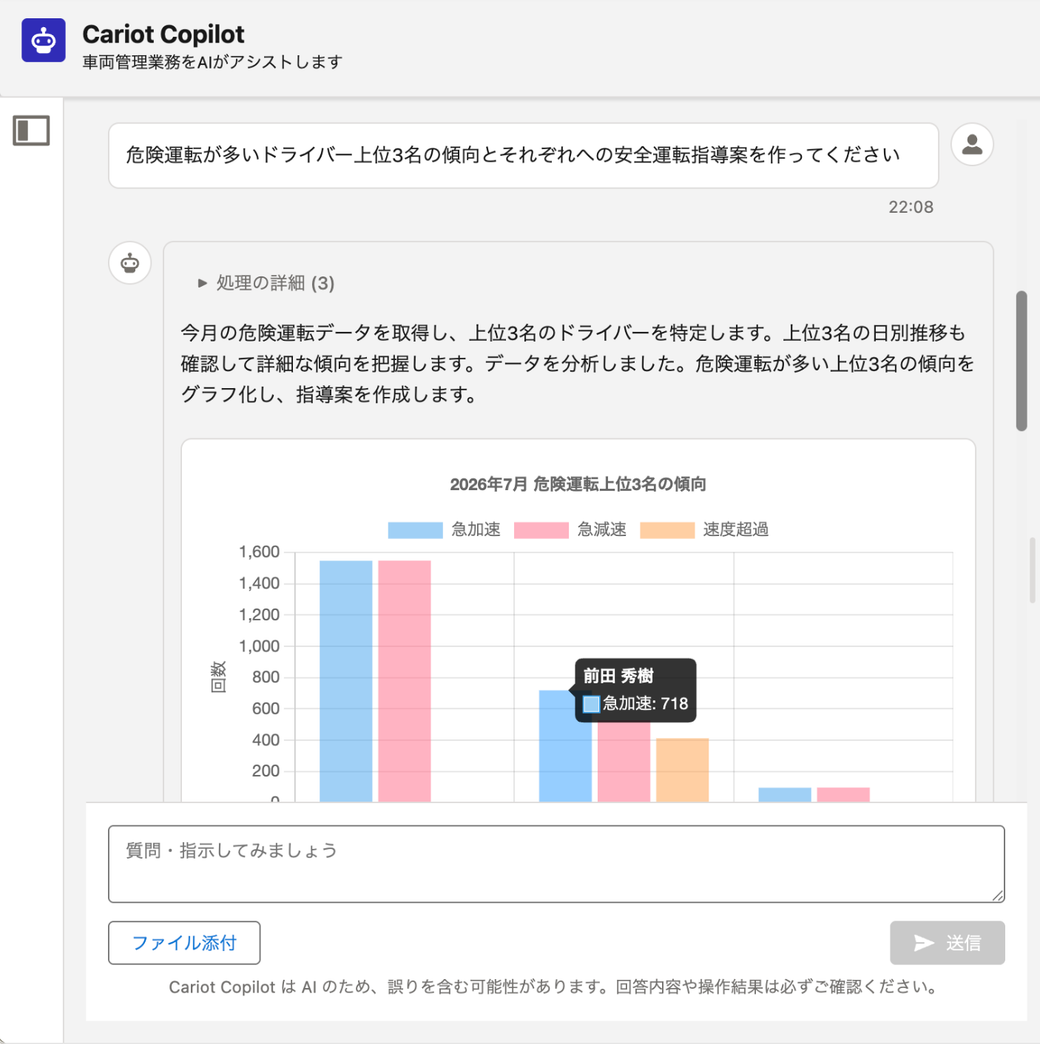
Task: Click the third driver's pink bar
Action: click(843, 794)
